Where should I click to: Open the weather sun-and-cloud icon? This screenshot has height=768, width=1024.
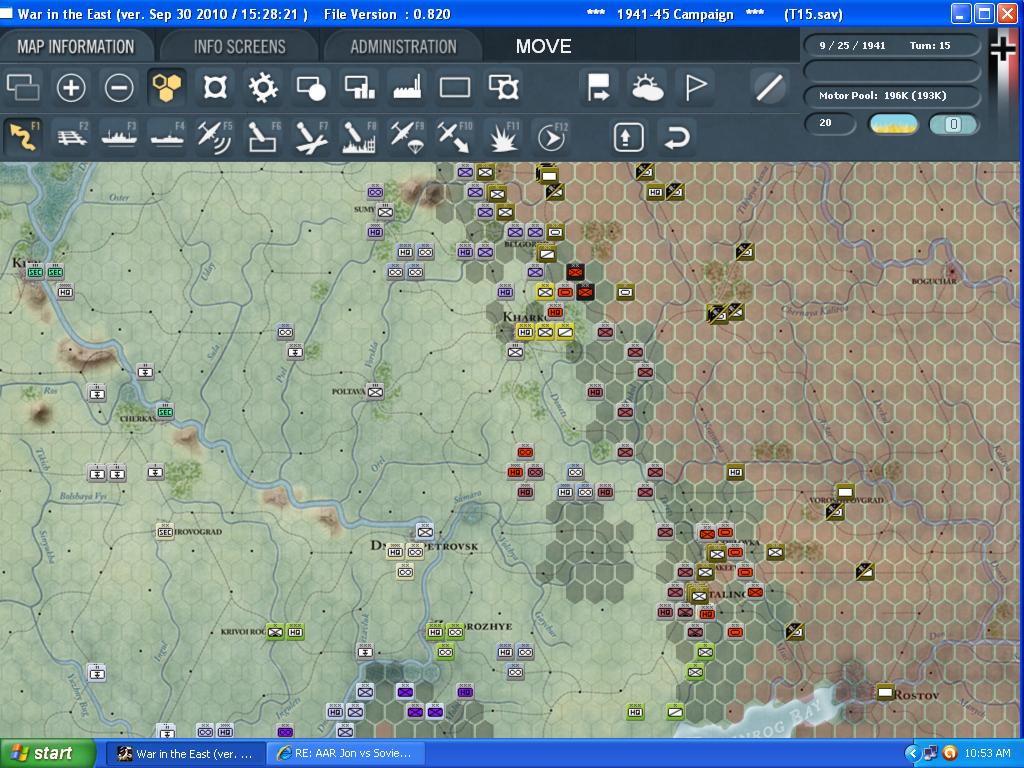[x=647, y=87]
